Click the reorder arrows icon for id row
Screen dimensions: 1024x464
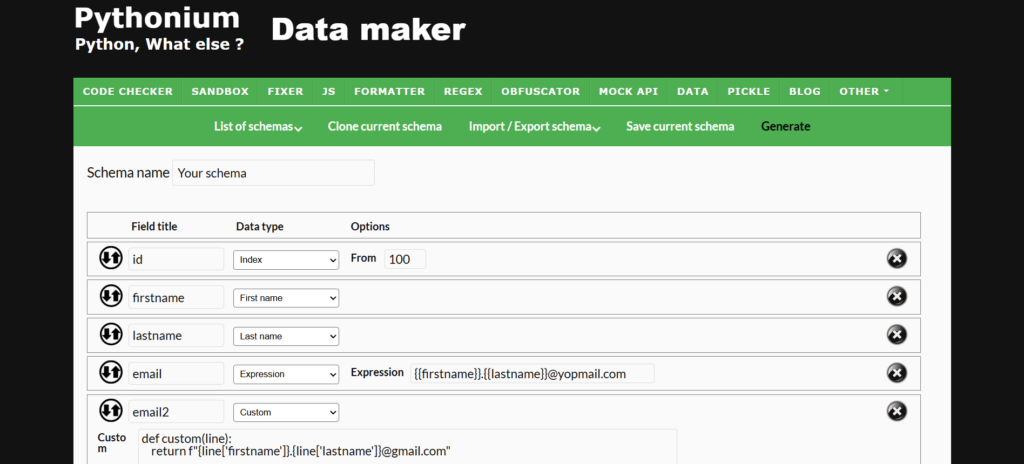pos(110,257)
